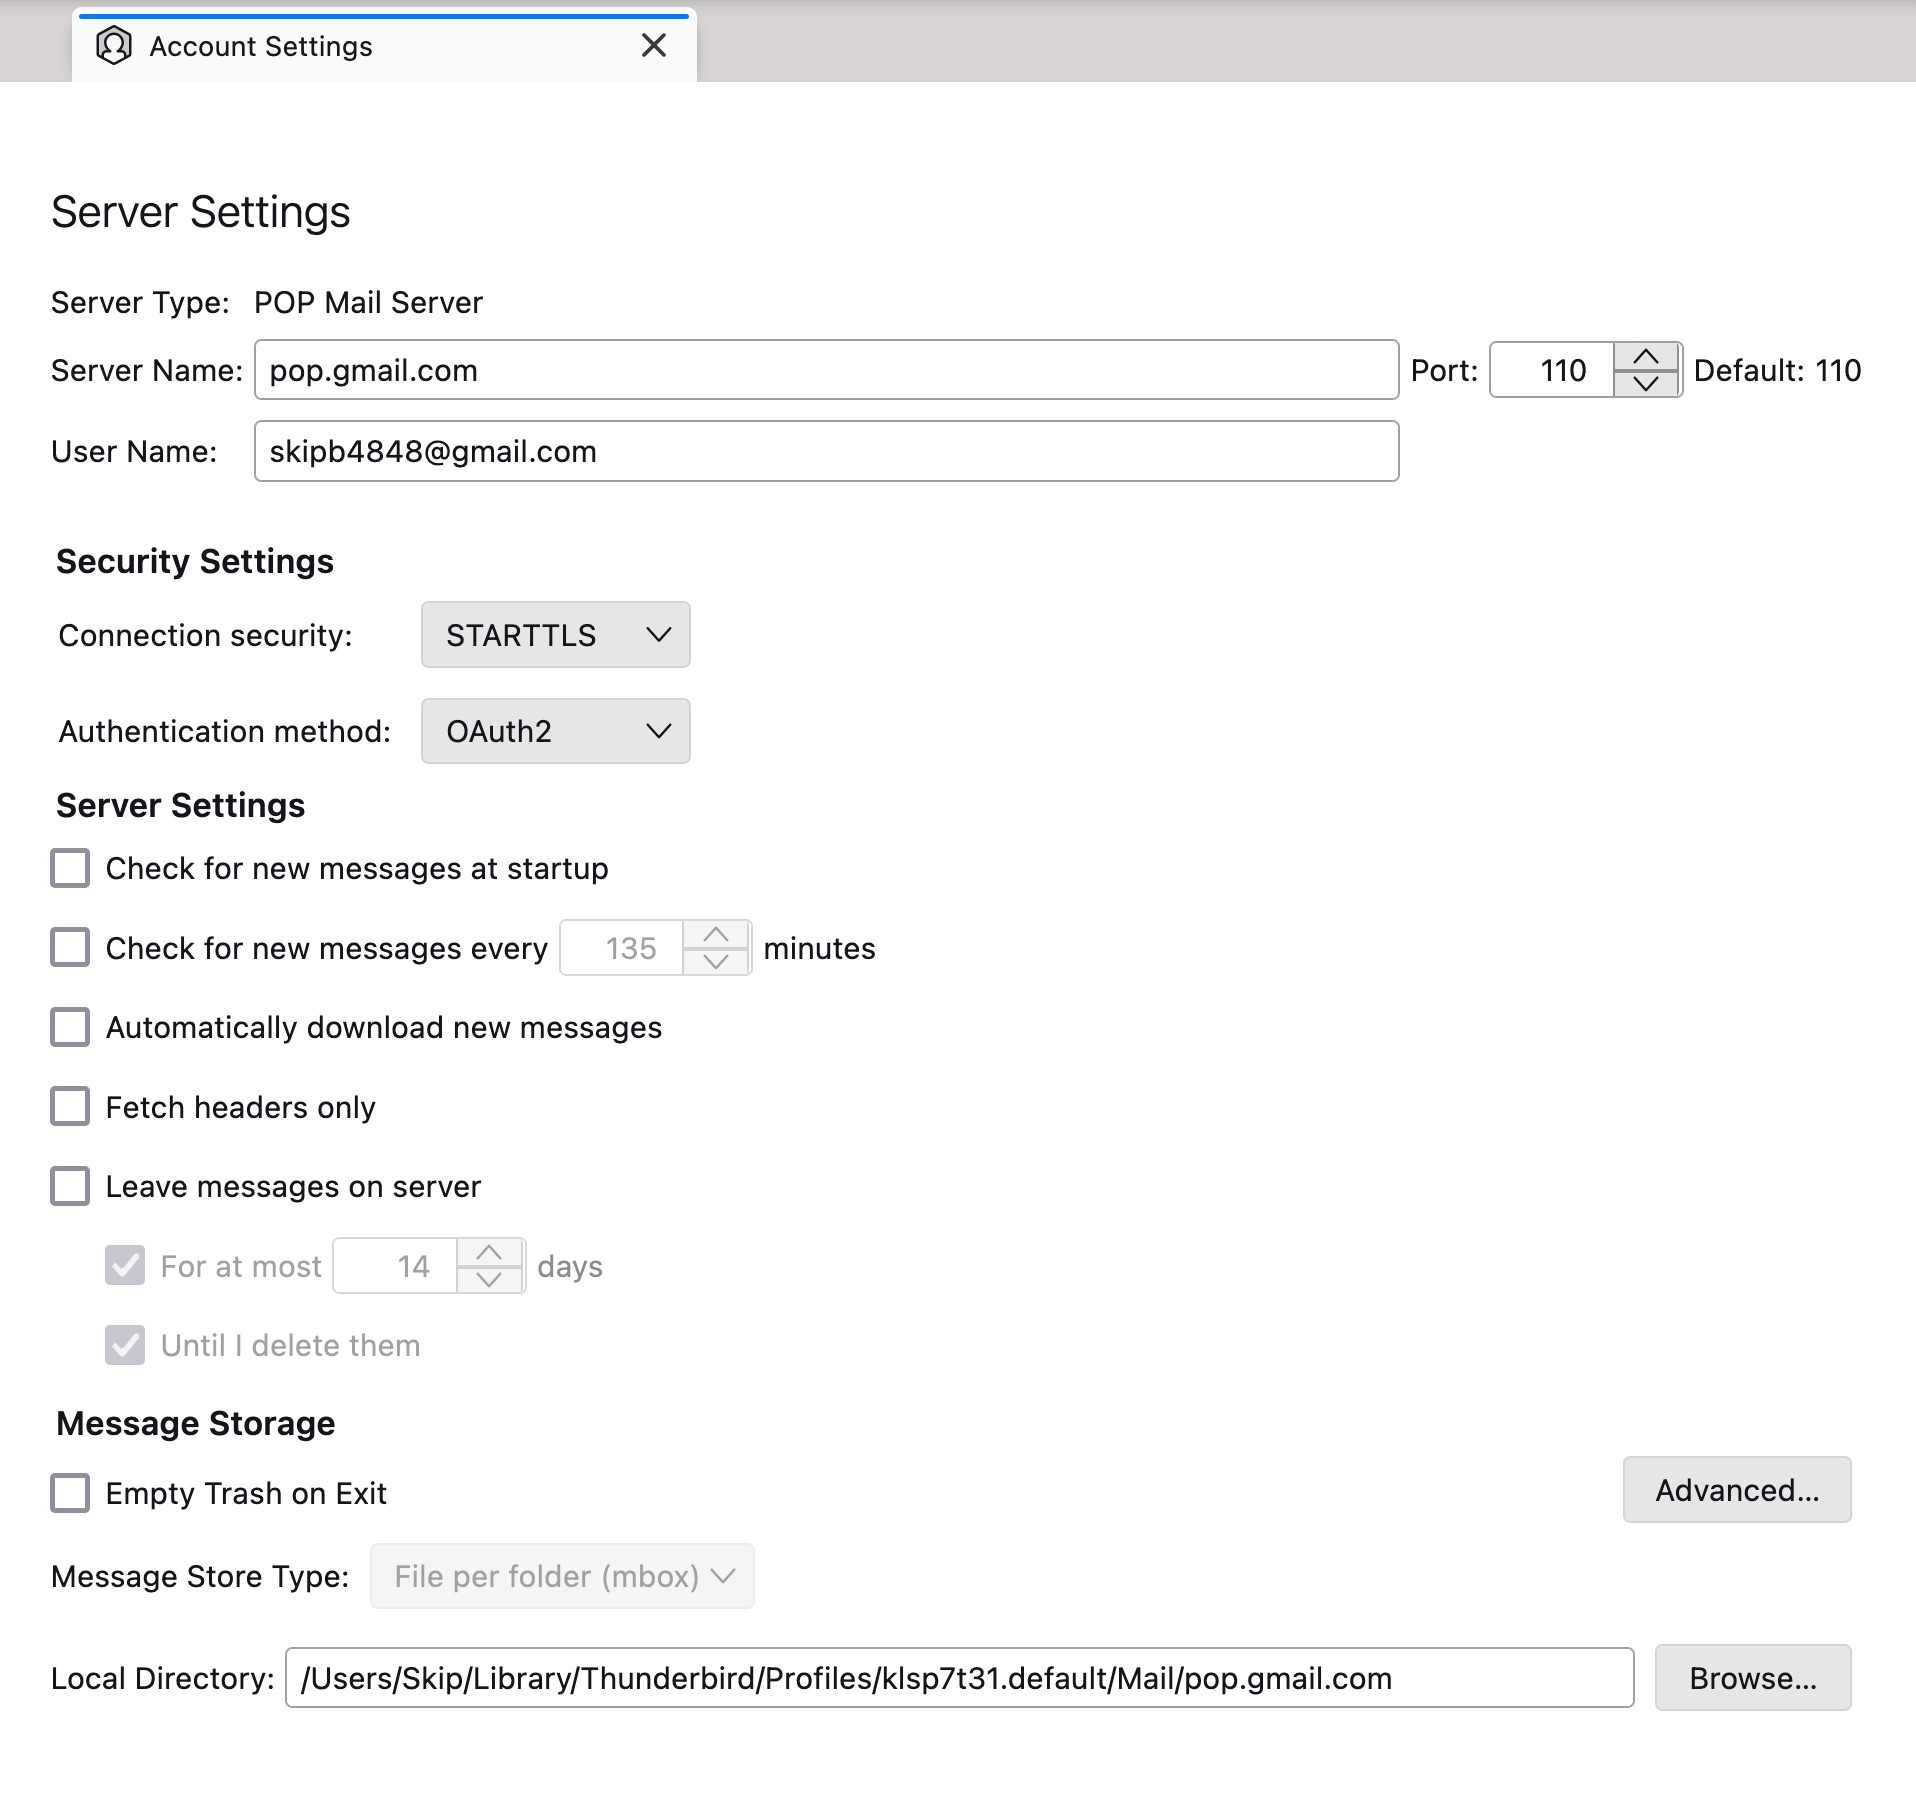Close the Account Settings tab
The width and height of the screenshot is (1916, 1800).
point(654,46)
